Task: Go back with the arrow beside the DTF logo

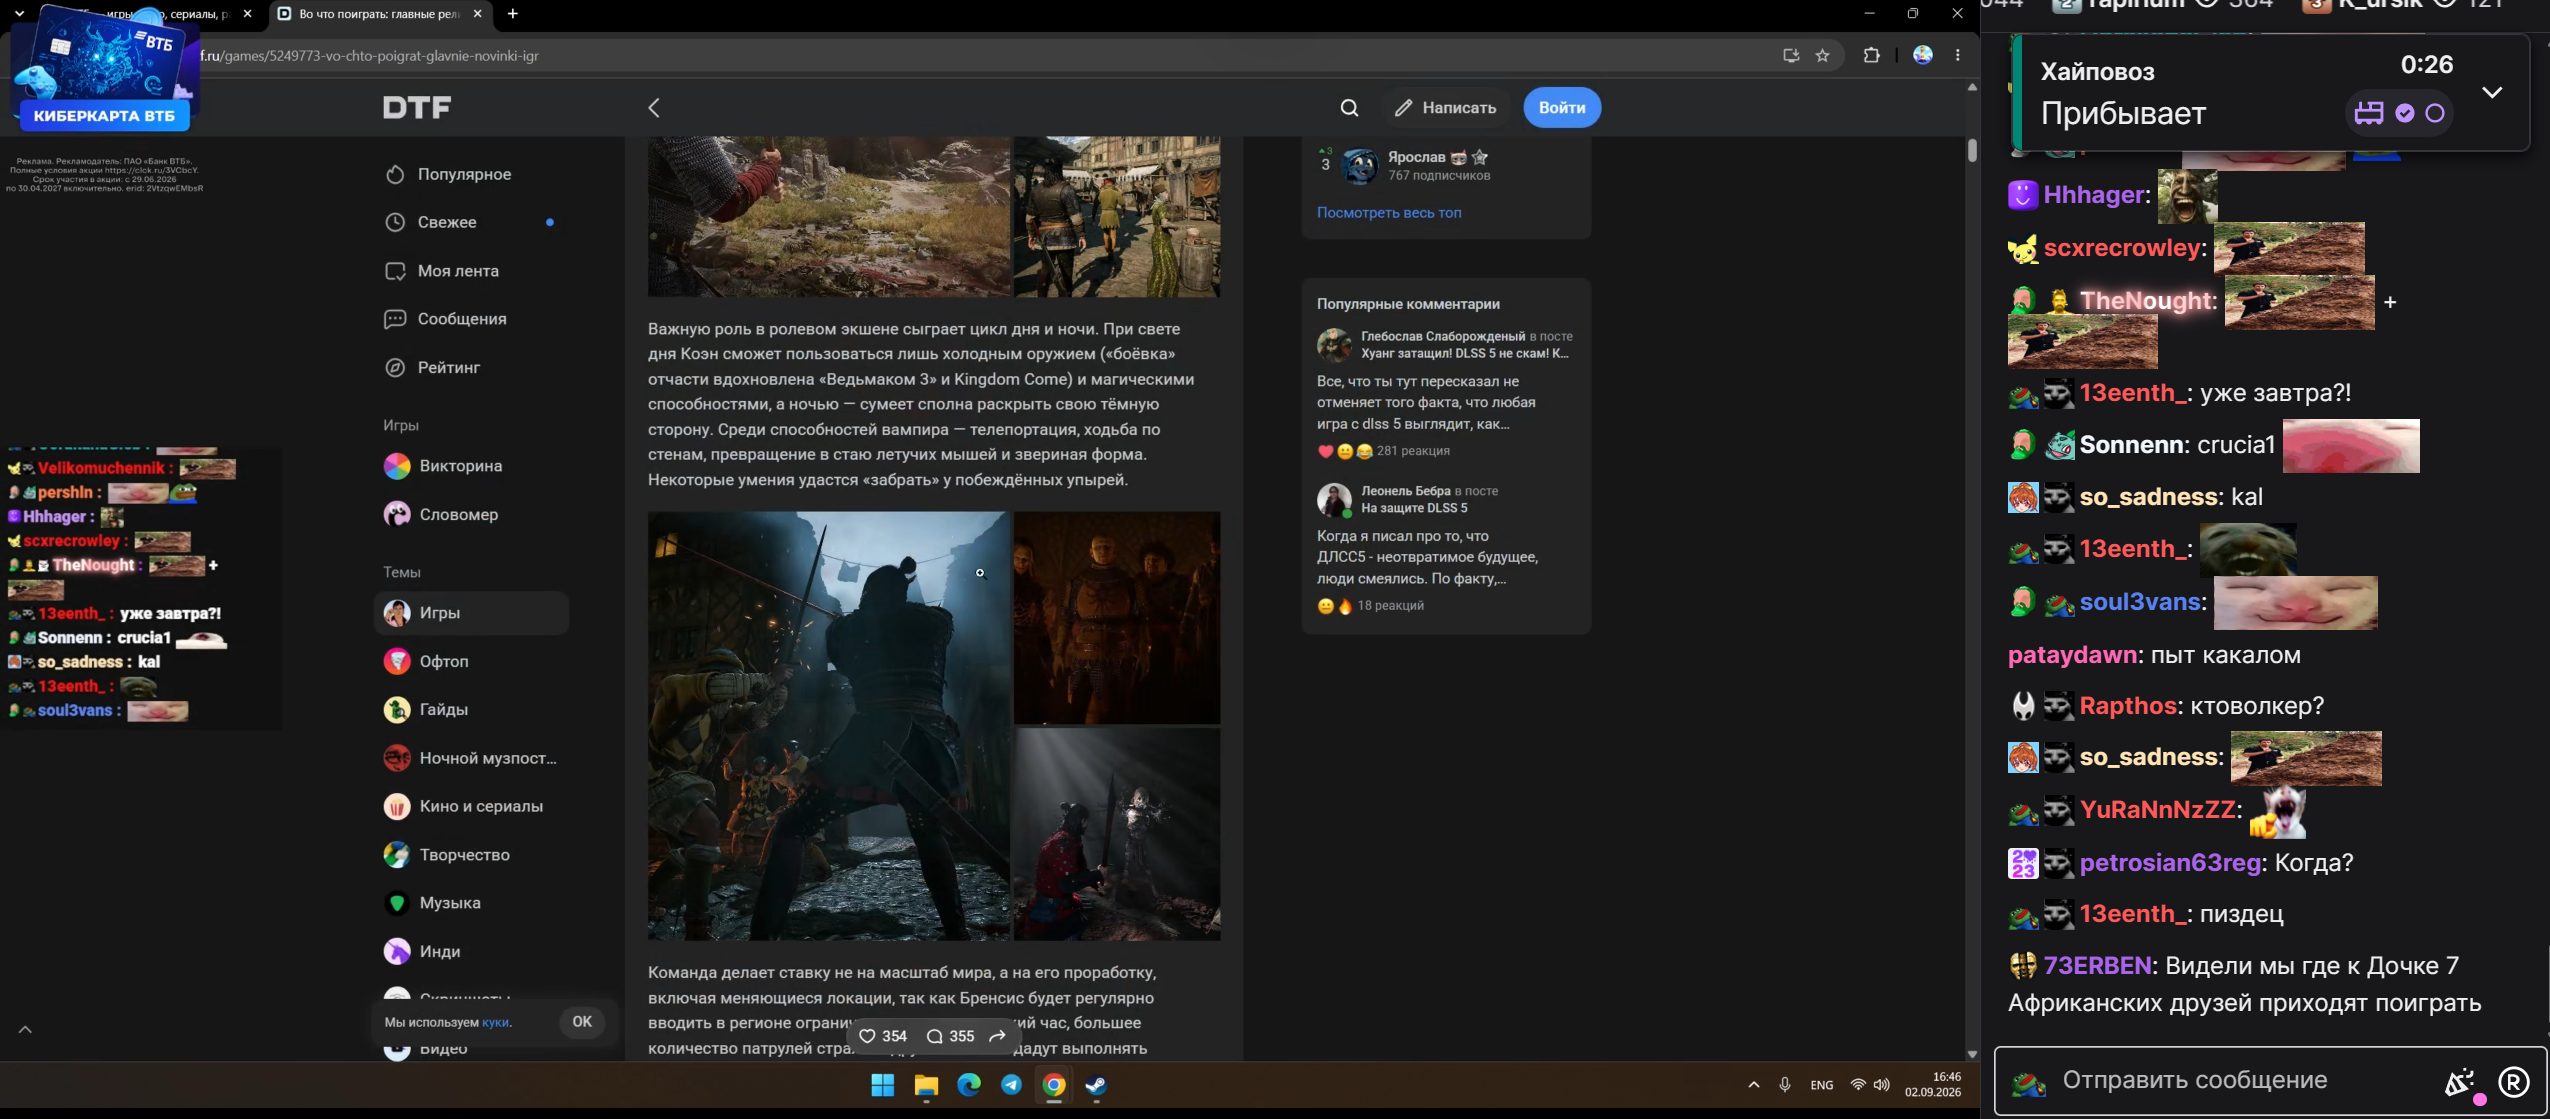Action: 654,108
